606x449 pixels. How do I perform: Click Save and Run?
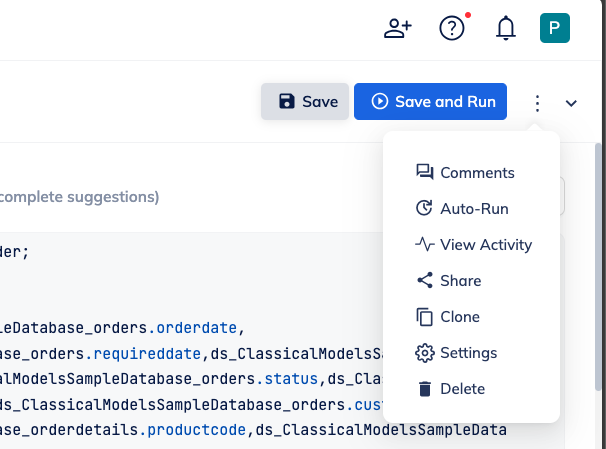[430, 102]
